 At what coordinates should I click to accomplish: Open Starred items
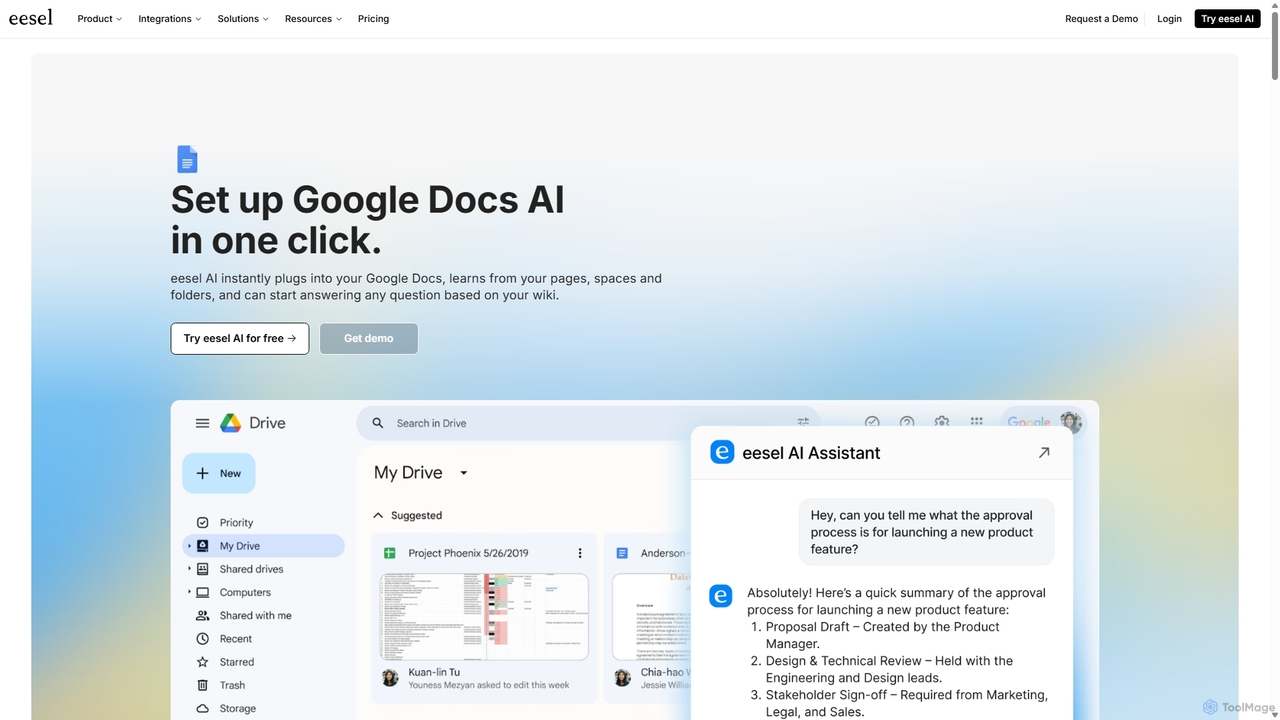[x=237, y=662]
